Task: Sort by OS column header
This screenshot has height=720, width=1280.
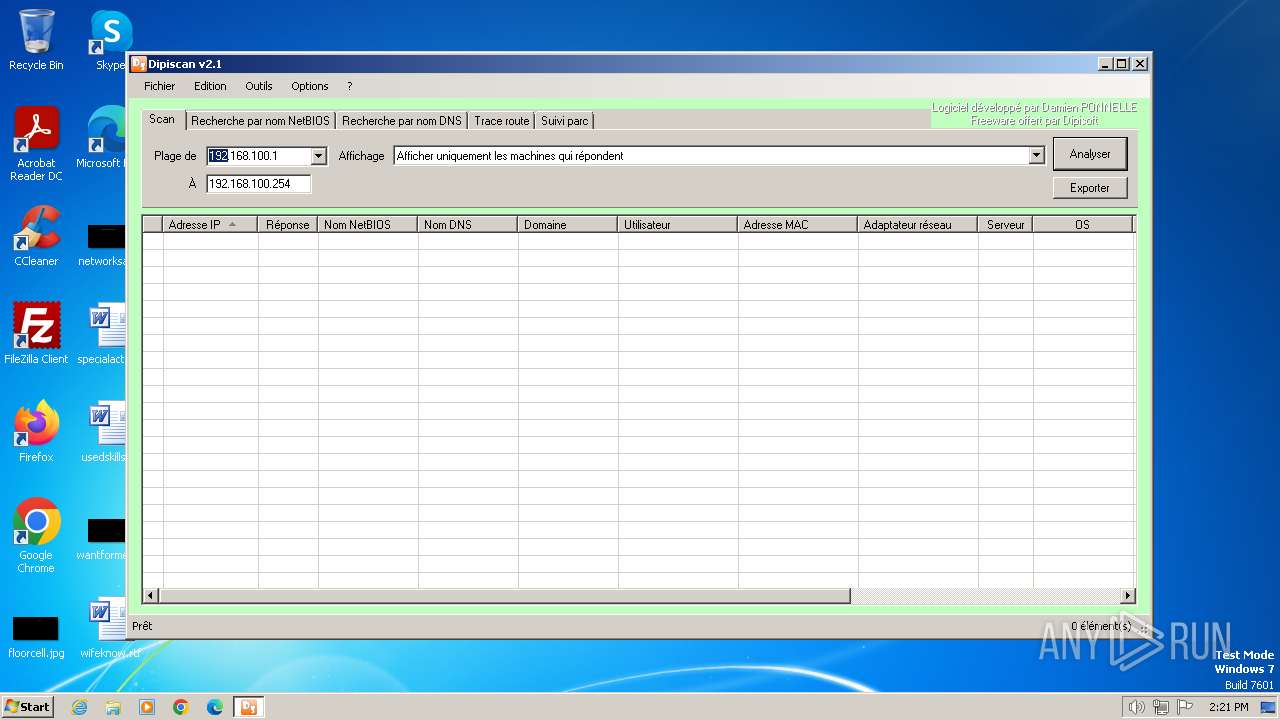Action: [1083, 225]
